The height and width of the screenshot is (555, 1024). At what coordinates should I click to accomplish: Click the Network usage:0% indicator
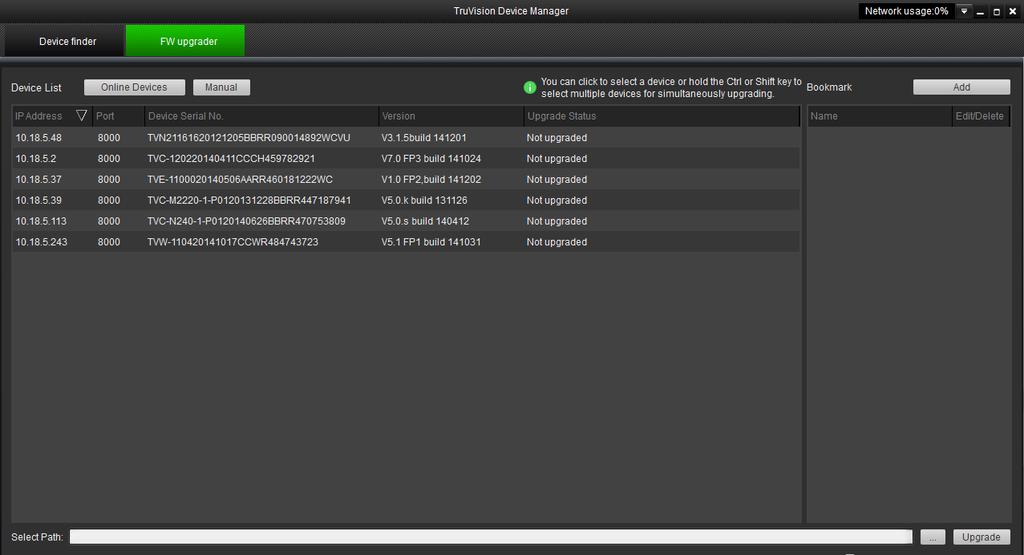click(906, 11)
